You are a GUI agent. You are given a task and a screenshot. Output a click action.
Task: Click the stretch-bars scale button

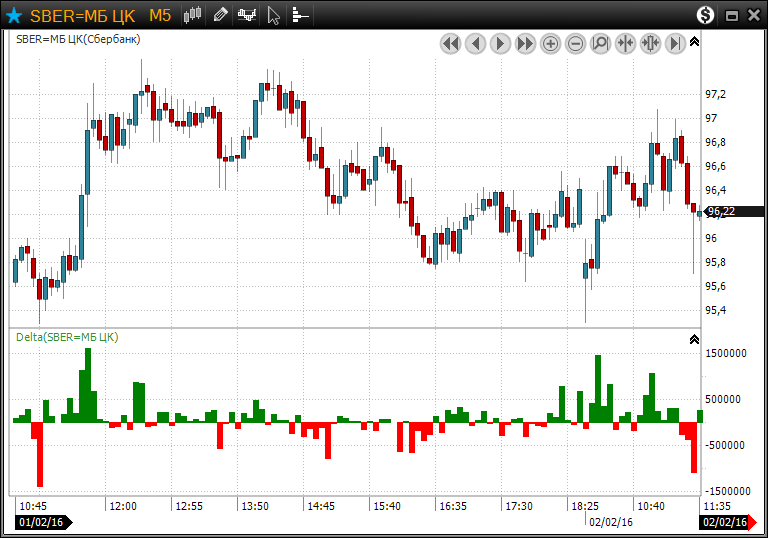pos(650,43)
